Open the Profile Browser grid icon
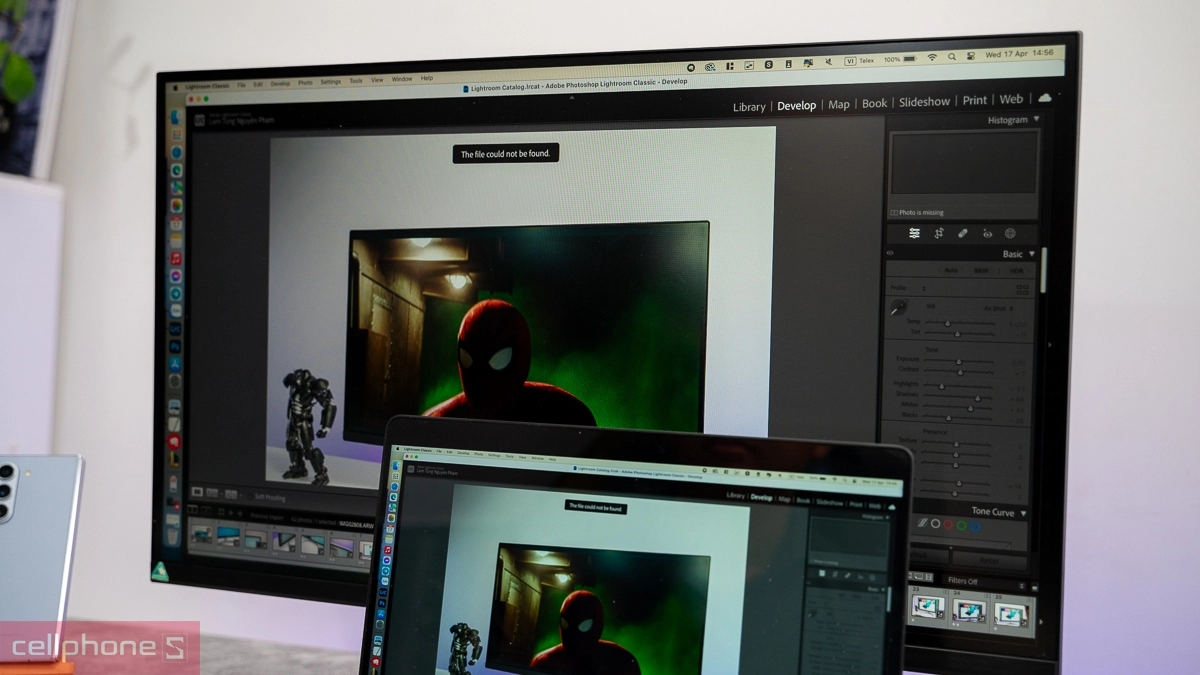The height and width of the screenshot is (675, 1200). [x=1022, y=290]
